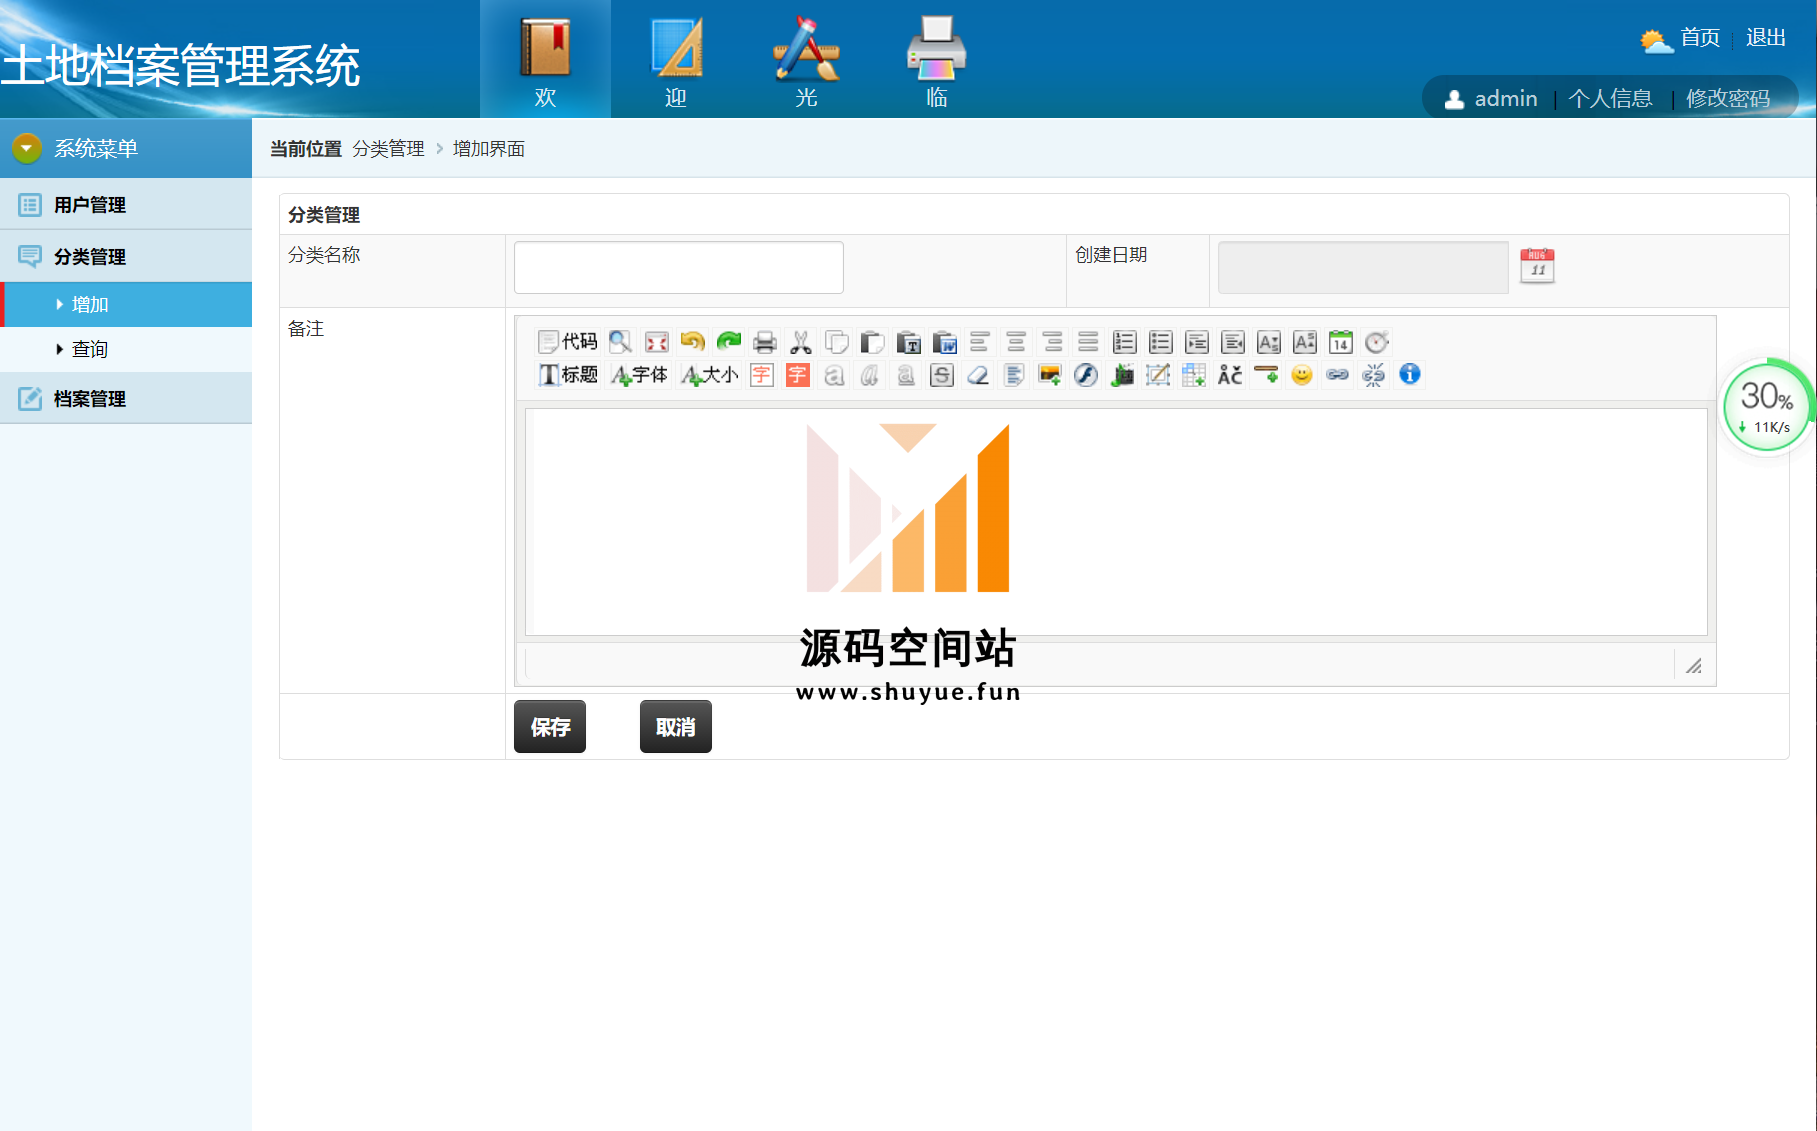
Task: Toggle strikethrough formatting in editor
Action: click(942, 375)
